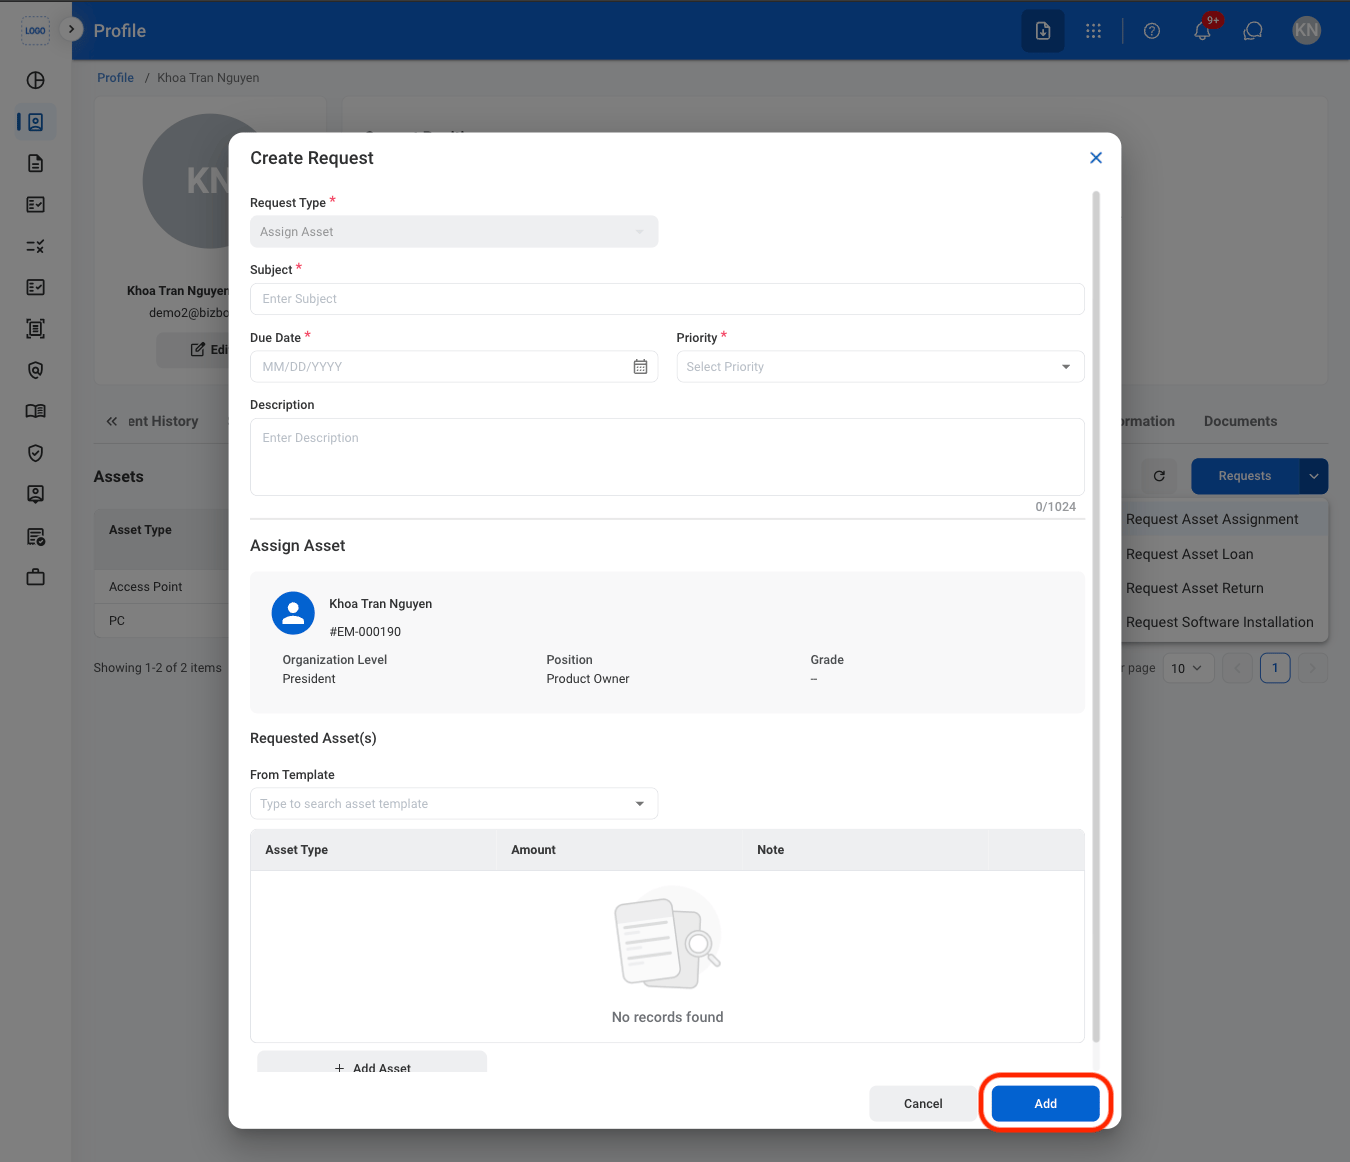Focus the Enter Subject field
The height and width of the screenshot is (1162, 1350).
coord(667,299)
